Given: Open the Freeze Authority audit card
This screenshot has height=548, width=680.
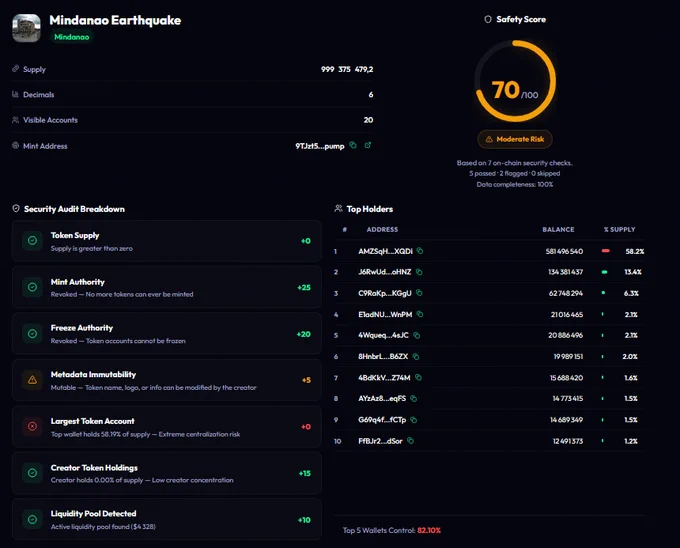Looking at the screenshot, I should (x=167, y=333).
